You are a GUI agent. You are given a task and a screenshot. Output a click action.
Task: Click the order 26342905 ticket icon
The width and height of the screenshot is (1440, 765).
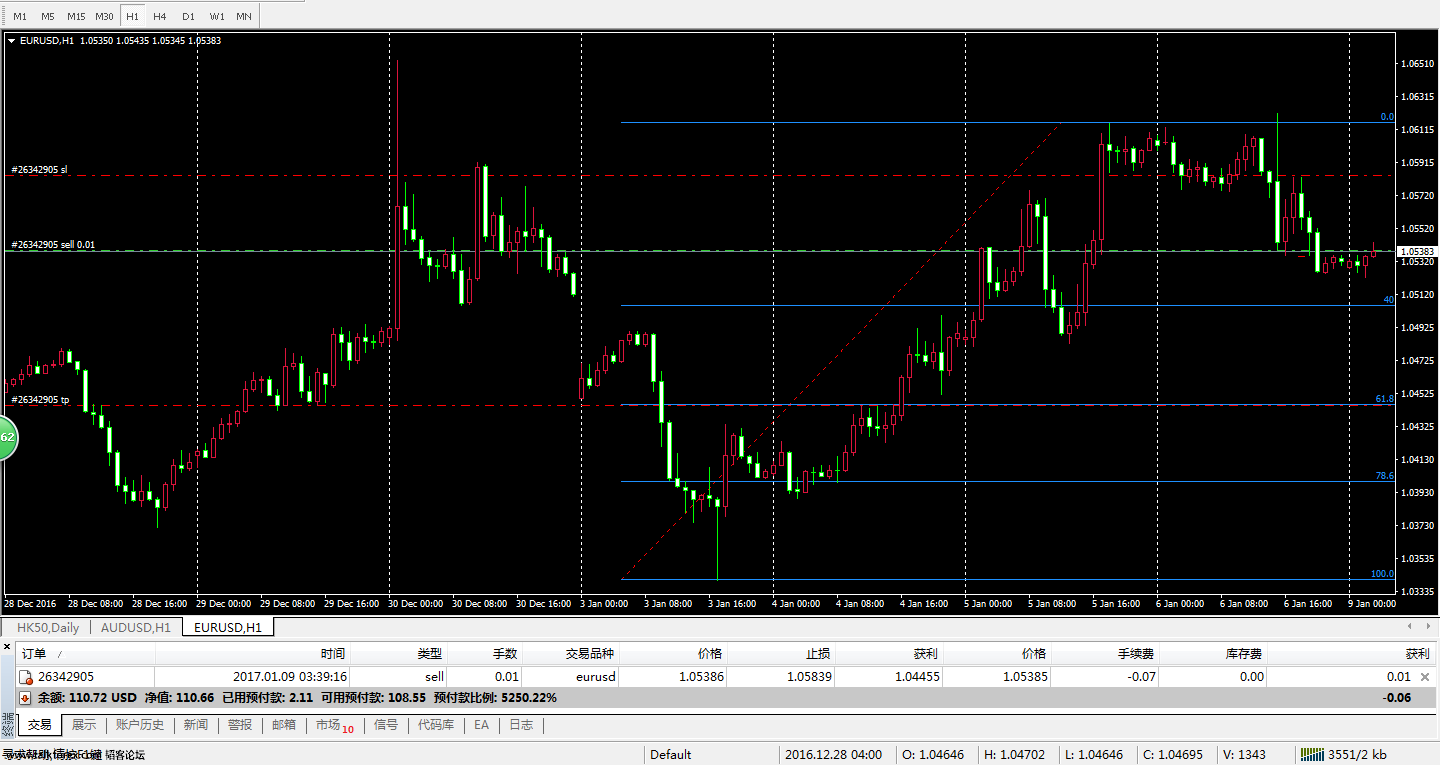(x=27, y=677)
